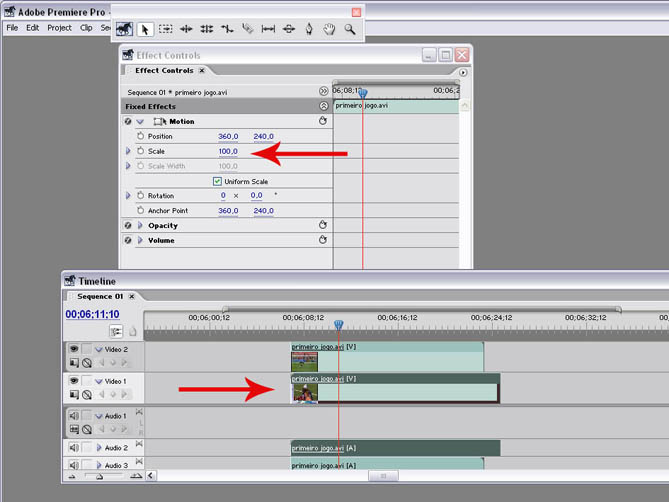The height and width of the screenshot is (502, 669).
Task: Click the timeline timecode 00;06;11;10
Action: point(93,314)
